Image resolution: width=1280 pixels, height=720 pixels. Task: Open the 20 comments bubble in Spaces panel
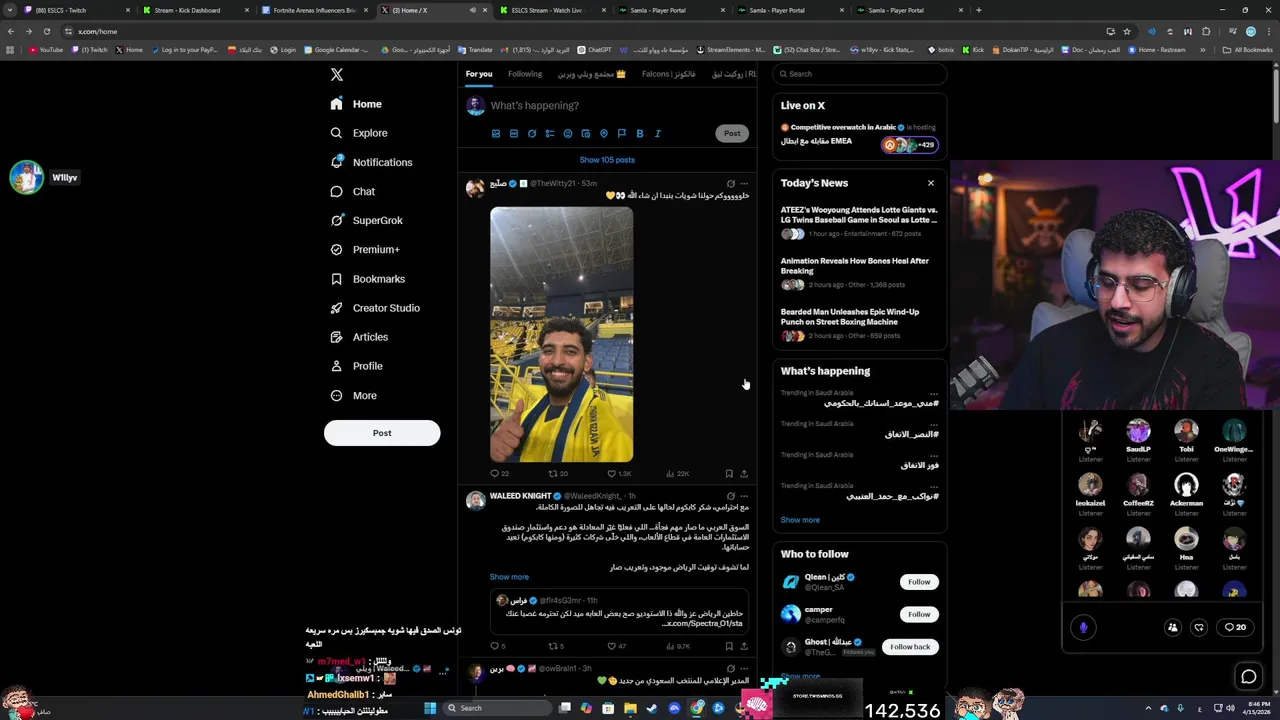(x=1235, y=627)
